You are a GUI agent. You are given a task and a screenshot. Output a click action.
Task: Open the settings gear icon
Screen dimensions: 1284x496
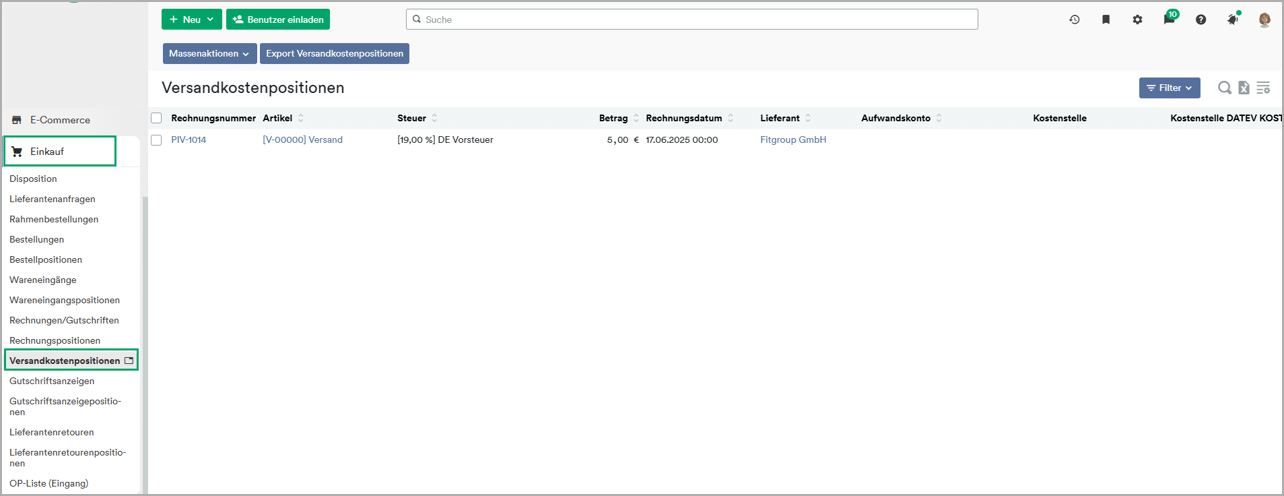click(x=1137, y=19)
